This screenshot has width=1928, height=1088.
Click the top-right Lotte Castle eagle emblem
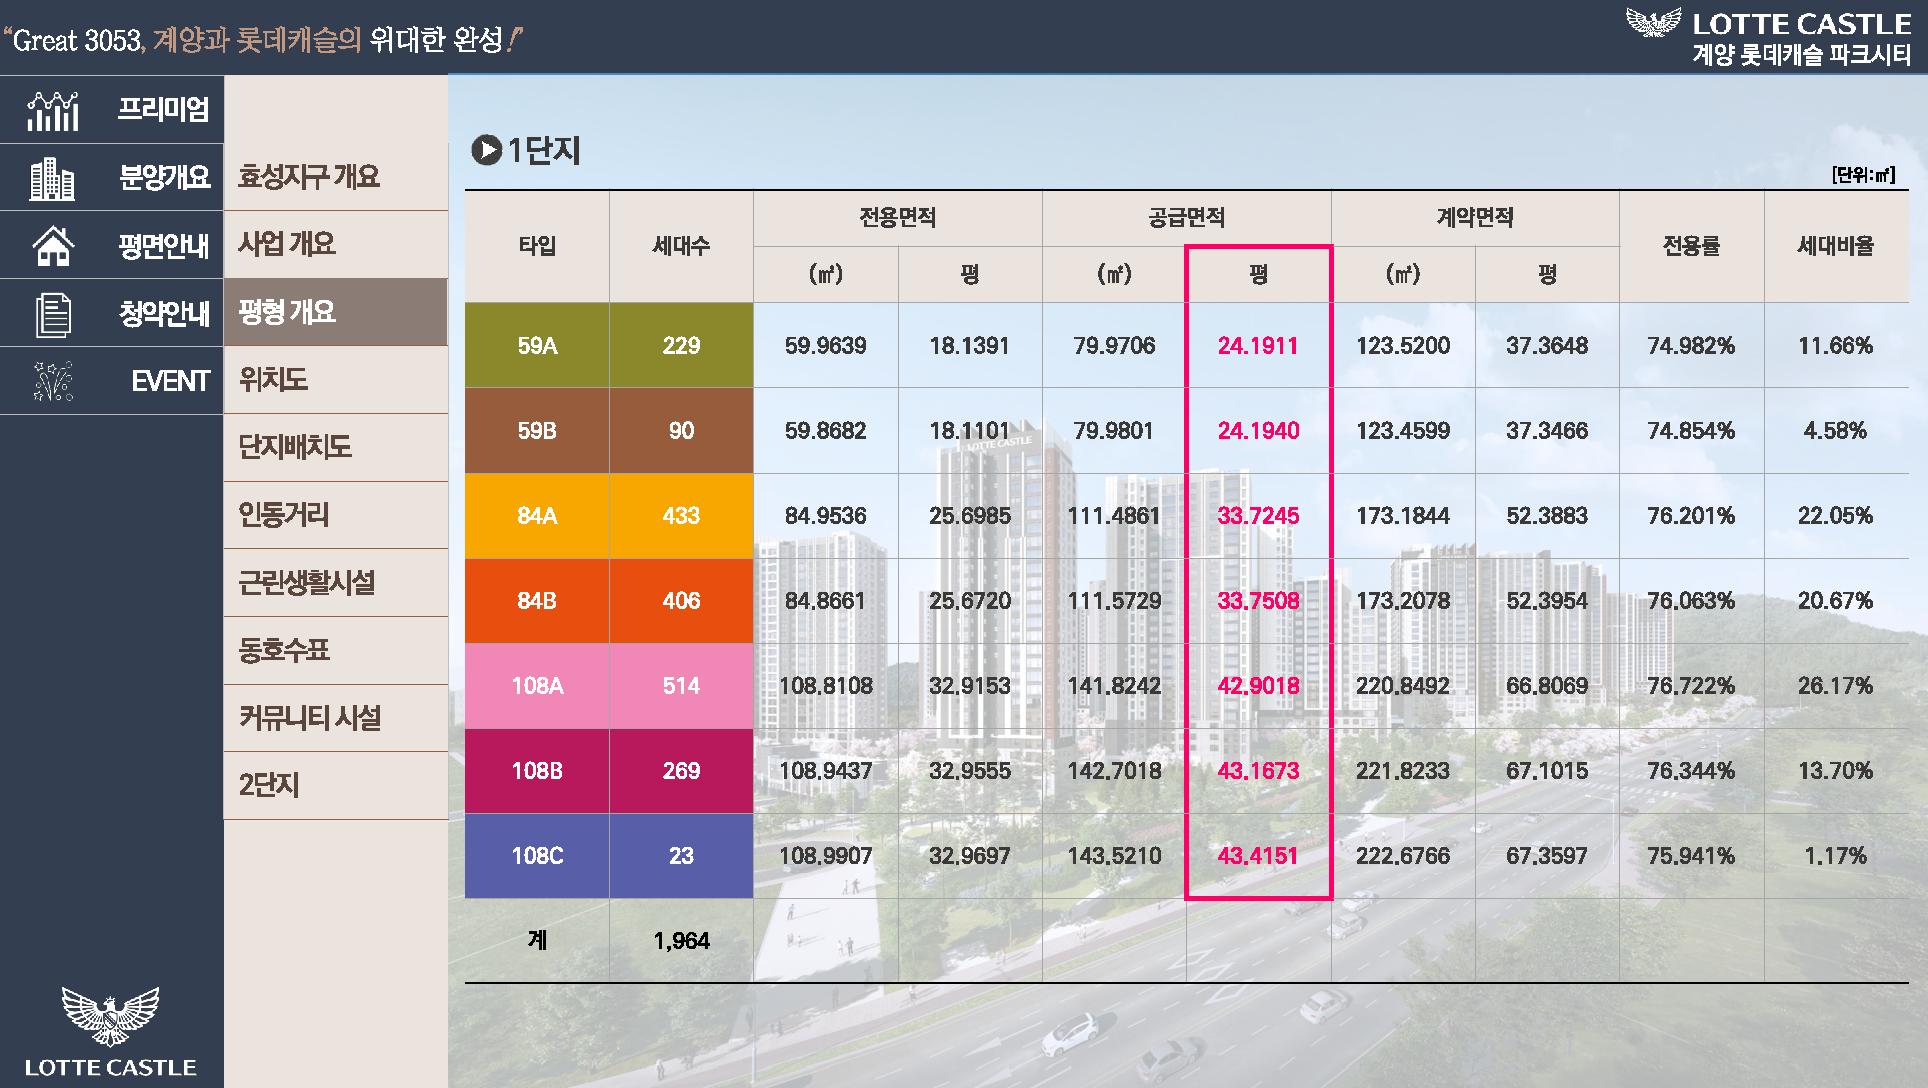pos(1653,23)
